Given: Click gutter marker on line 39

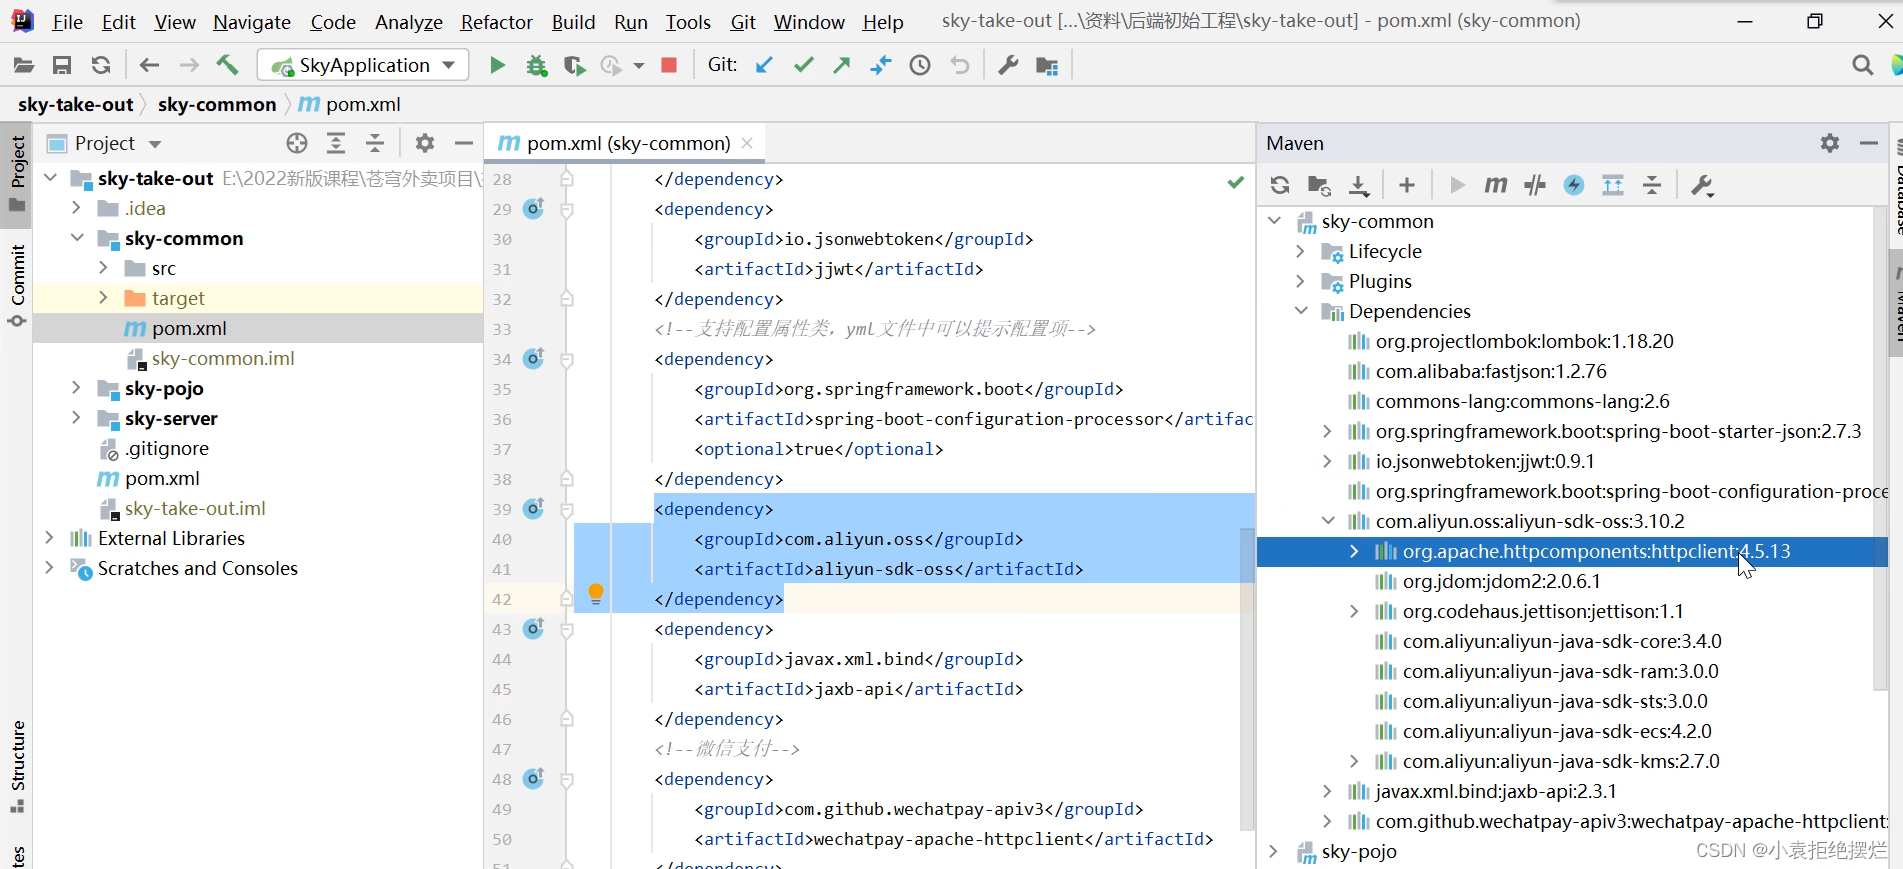Looking at the screenshot, I should (534, 508).
